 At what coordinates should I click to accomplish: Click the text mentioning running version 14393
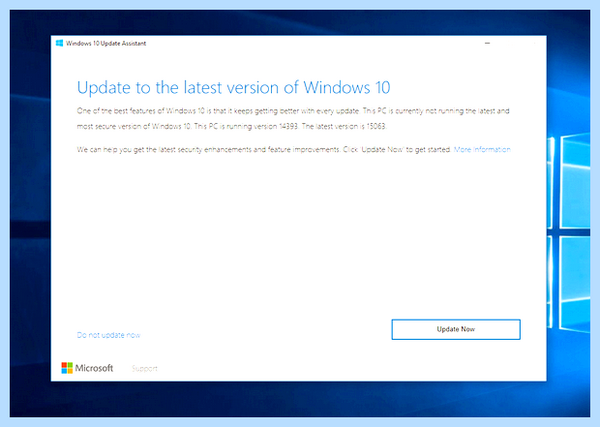tap(246, 126)
